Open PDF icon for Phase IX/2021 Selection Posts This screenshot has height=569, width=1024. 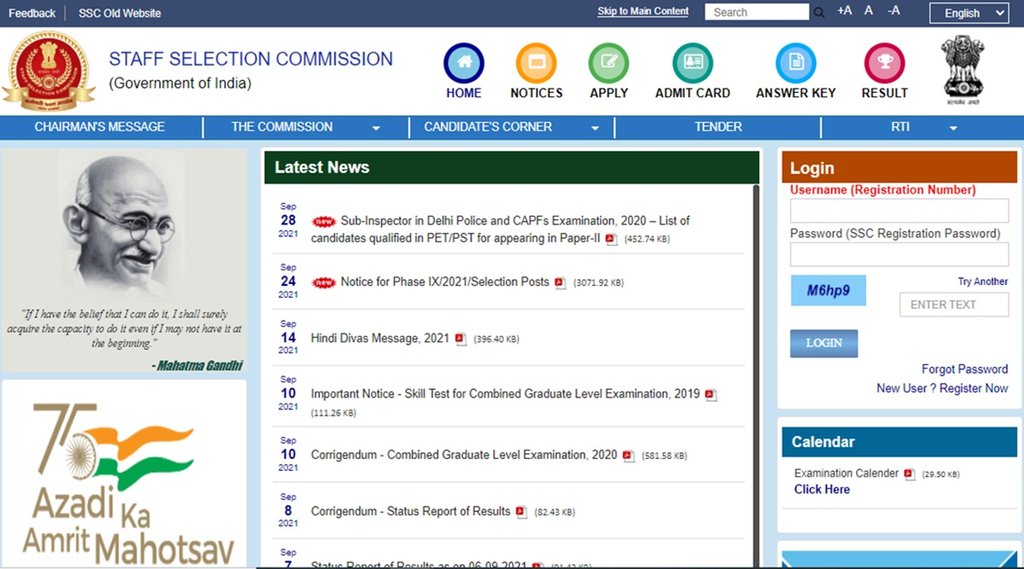pyautogui.click(x=560, y=283)
